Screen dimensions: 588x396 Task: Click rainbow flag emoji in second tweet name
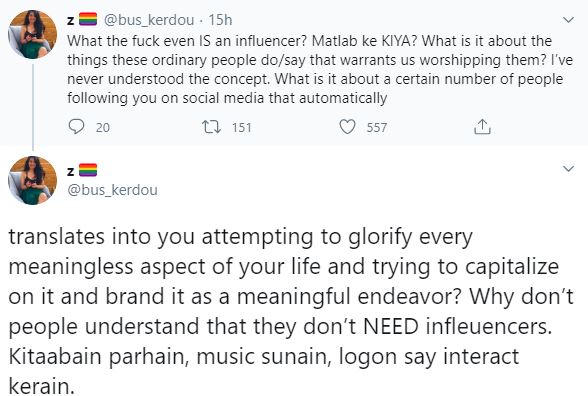click(88, 170)
